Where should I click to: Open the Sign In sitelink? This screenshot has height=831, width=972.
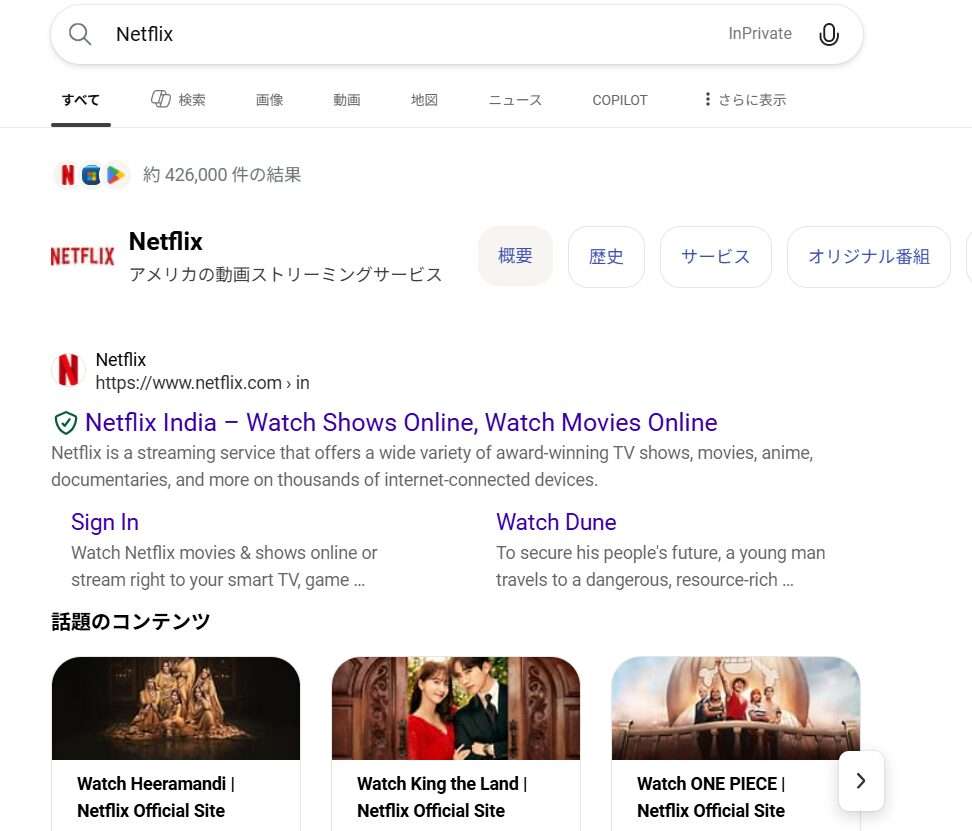pos(105,522)
